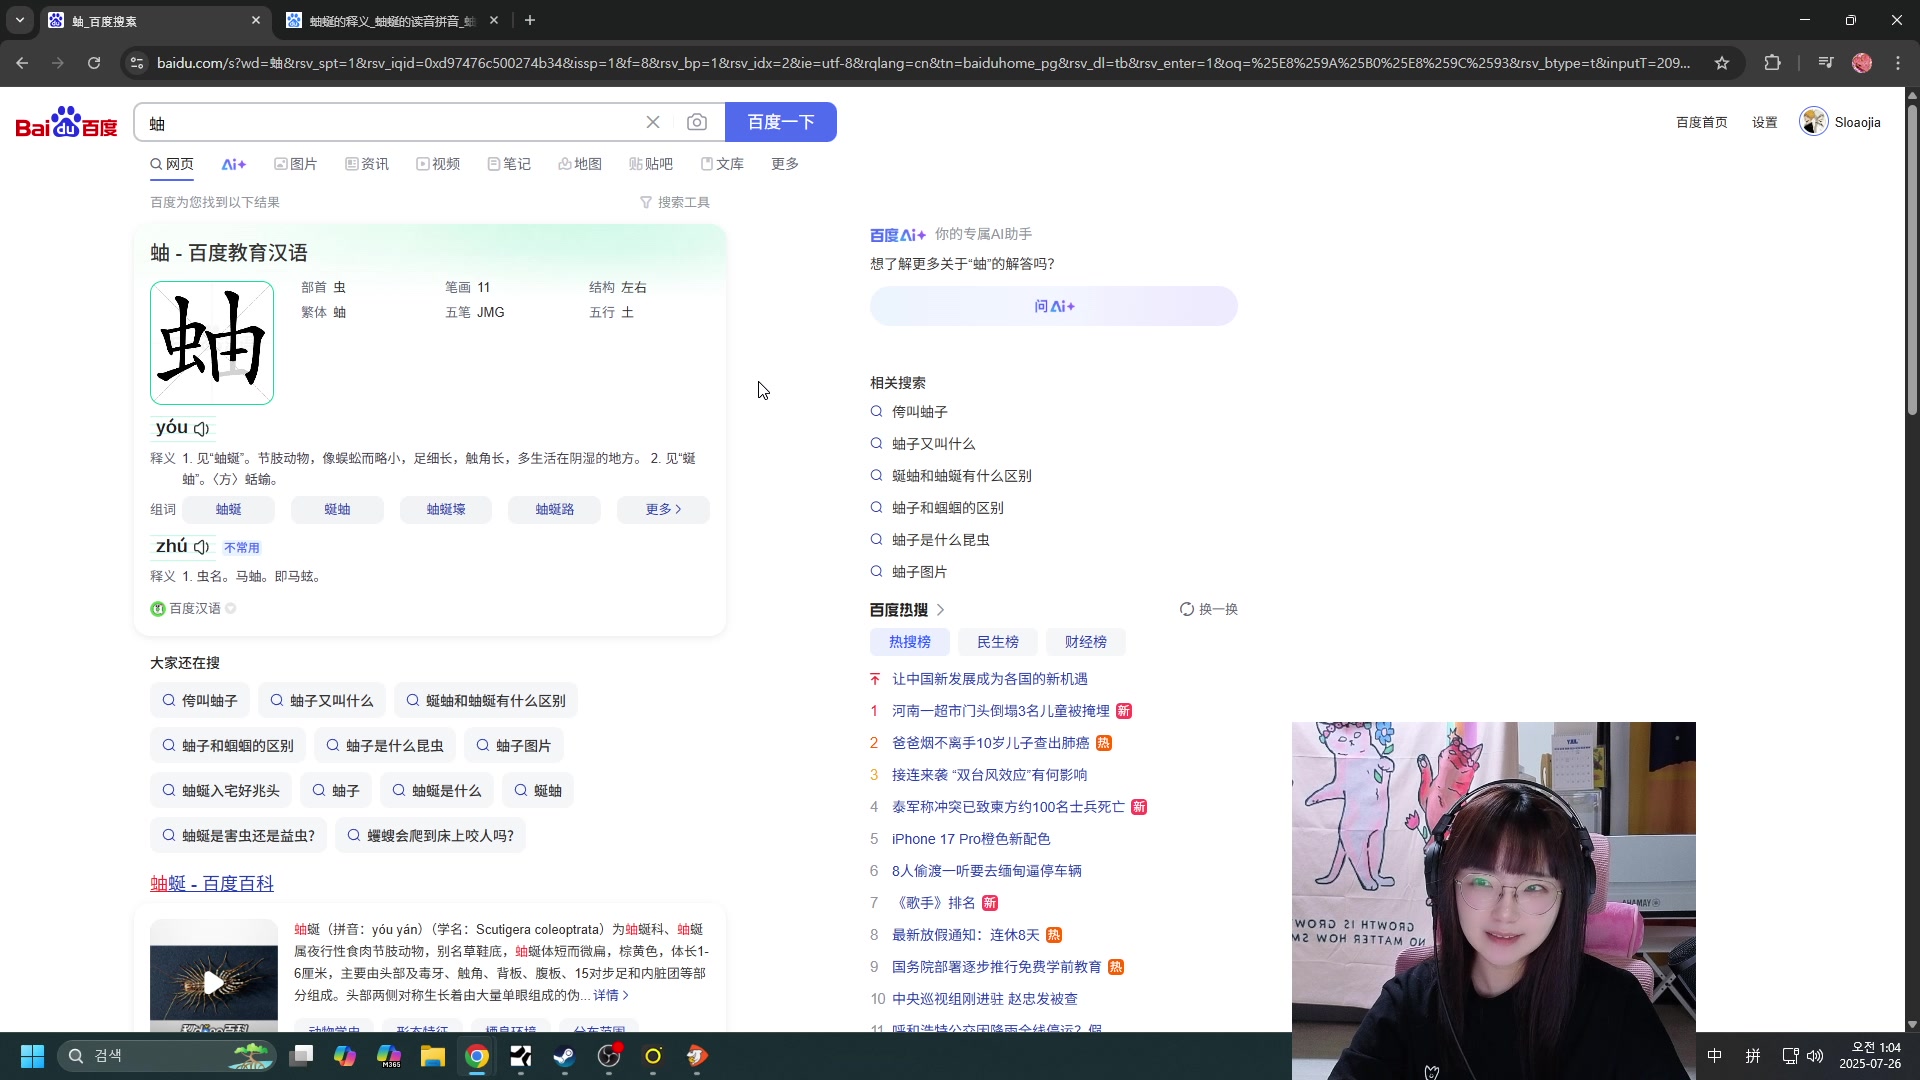Switch to the 笔记 tab

pyautogui.click(x=509, y=164)
